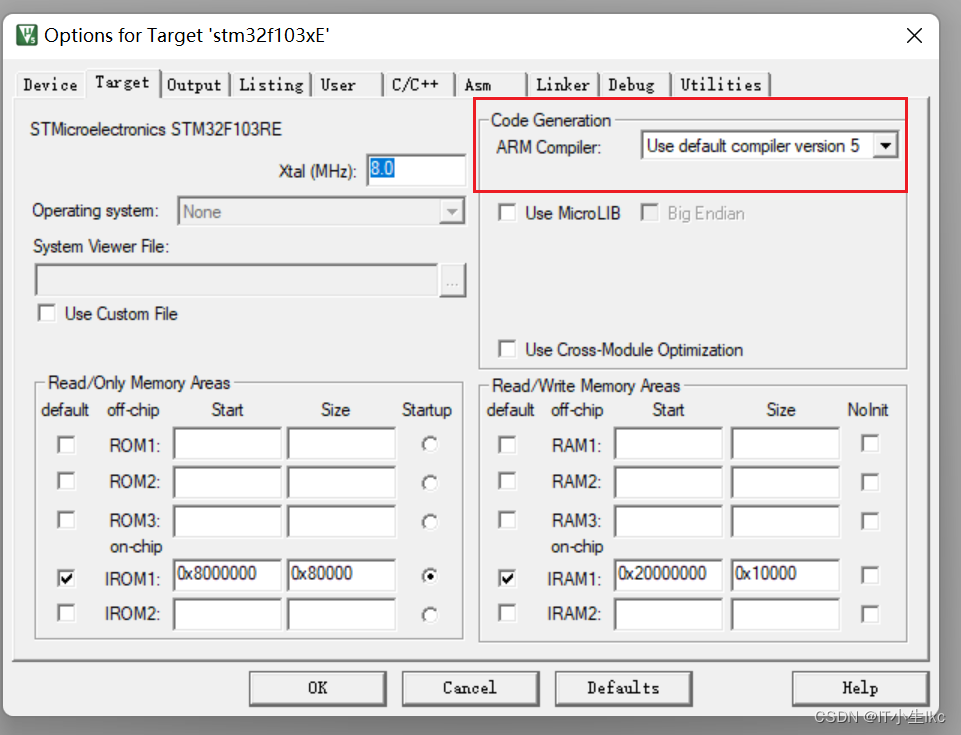Click the Keil icon in the title bar
The width and height of the screenshot is (961, 735).
[x=25, y=33]
